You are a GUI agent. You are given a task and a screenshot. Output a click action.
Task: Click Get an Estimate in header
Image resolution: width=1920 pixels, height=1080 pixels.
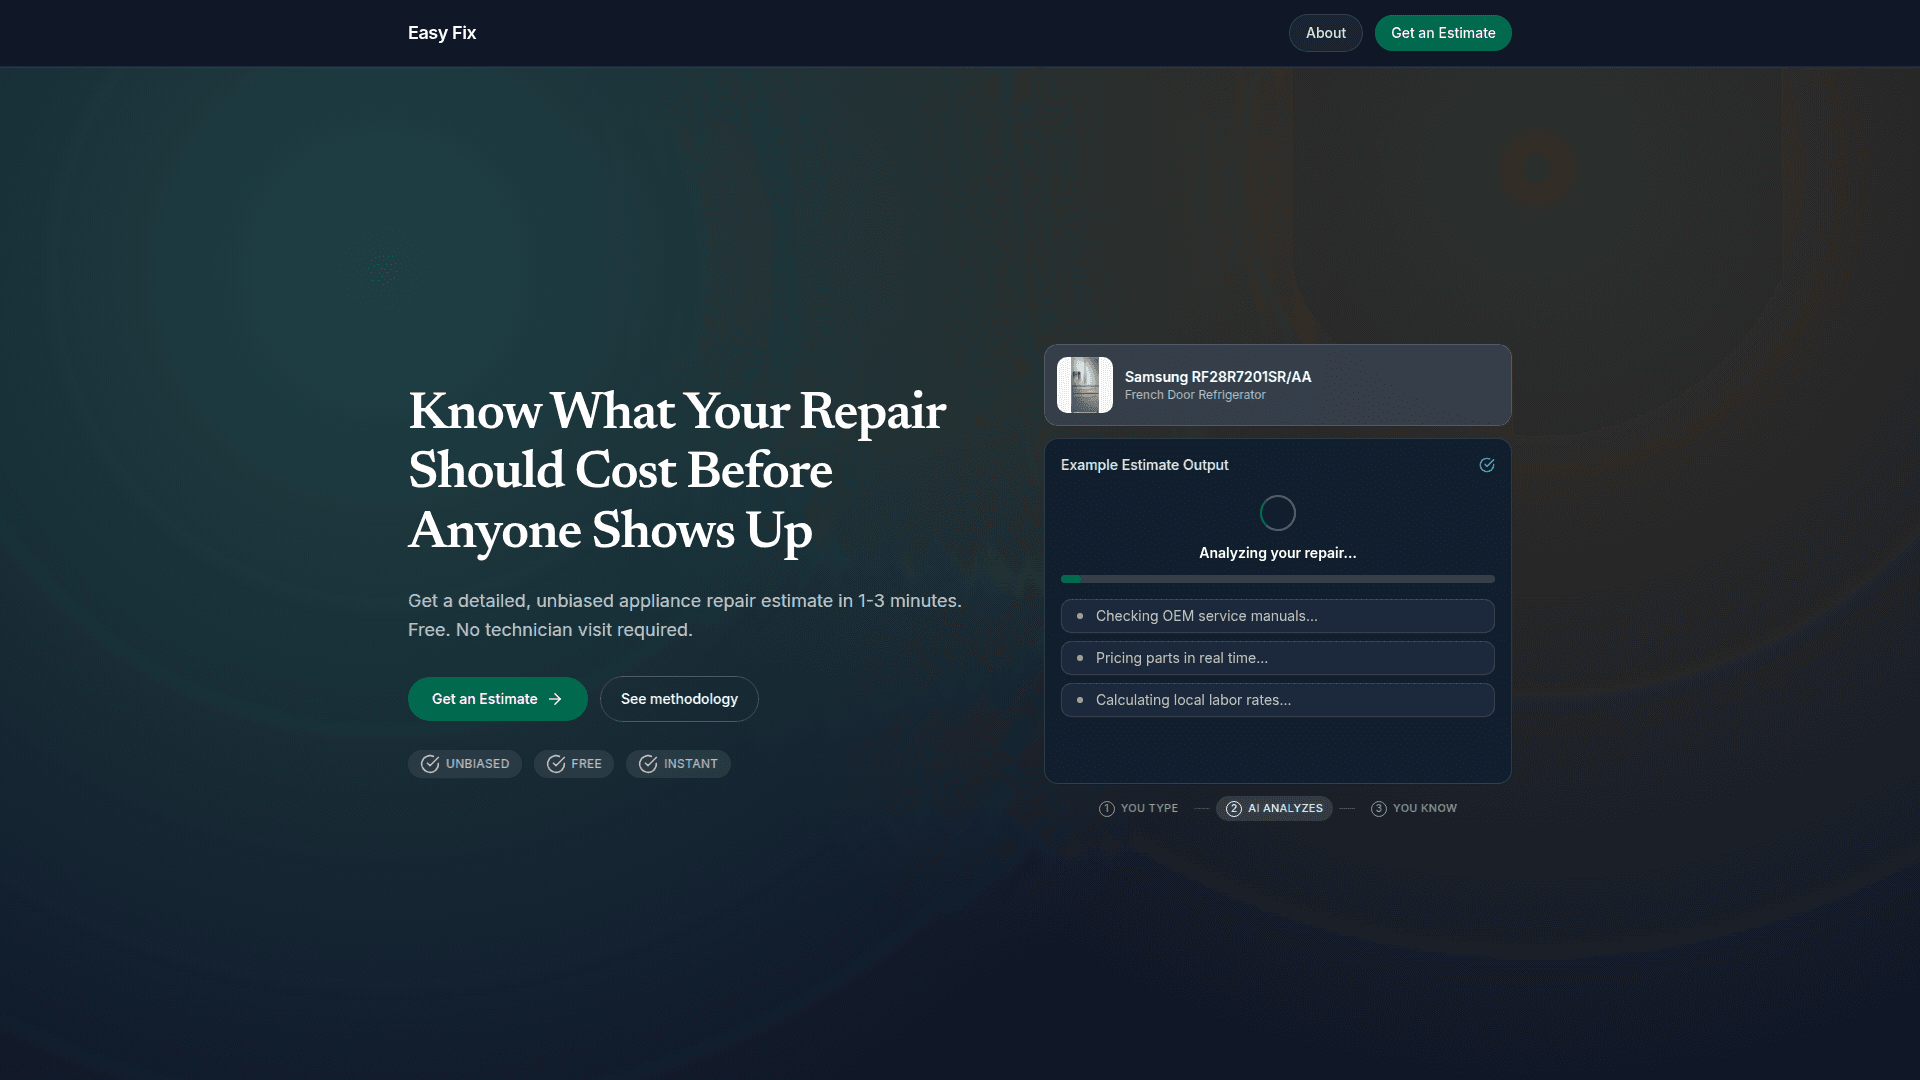point(1443,33)
